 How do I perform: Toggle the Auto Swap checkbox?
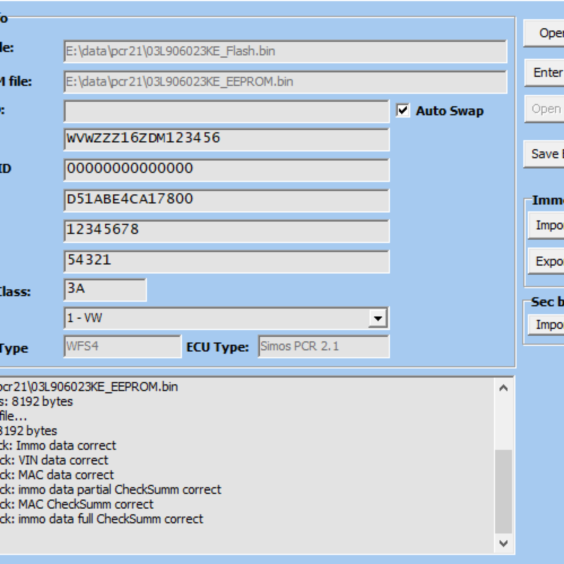402,110
